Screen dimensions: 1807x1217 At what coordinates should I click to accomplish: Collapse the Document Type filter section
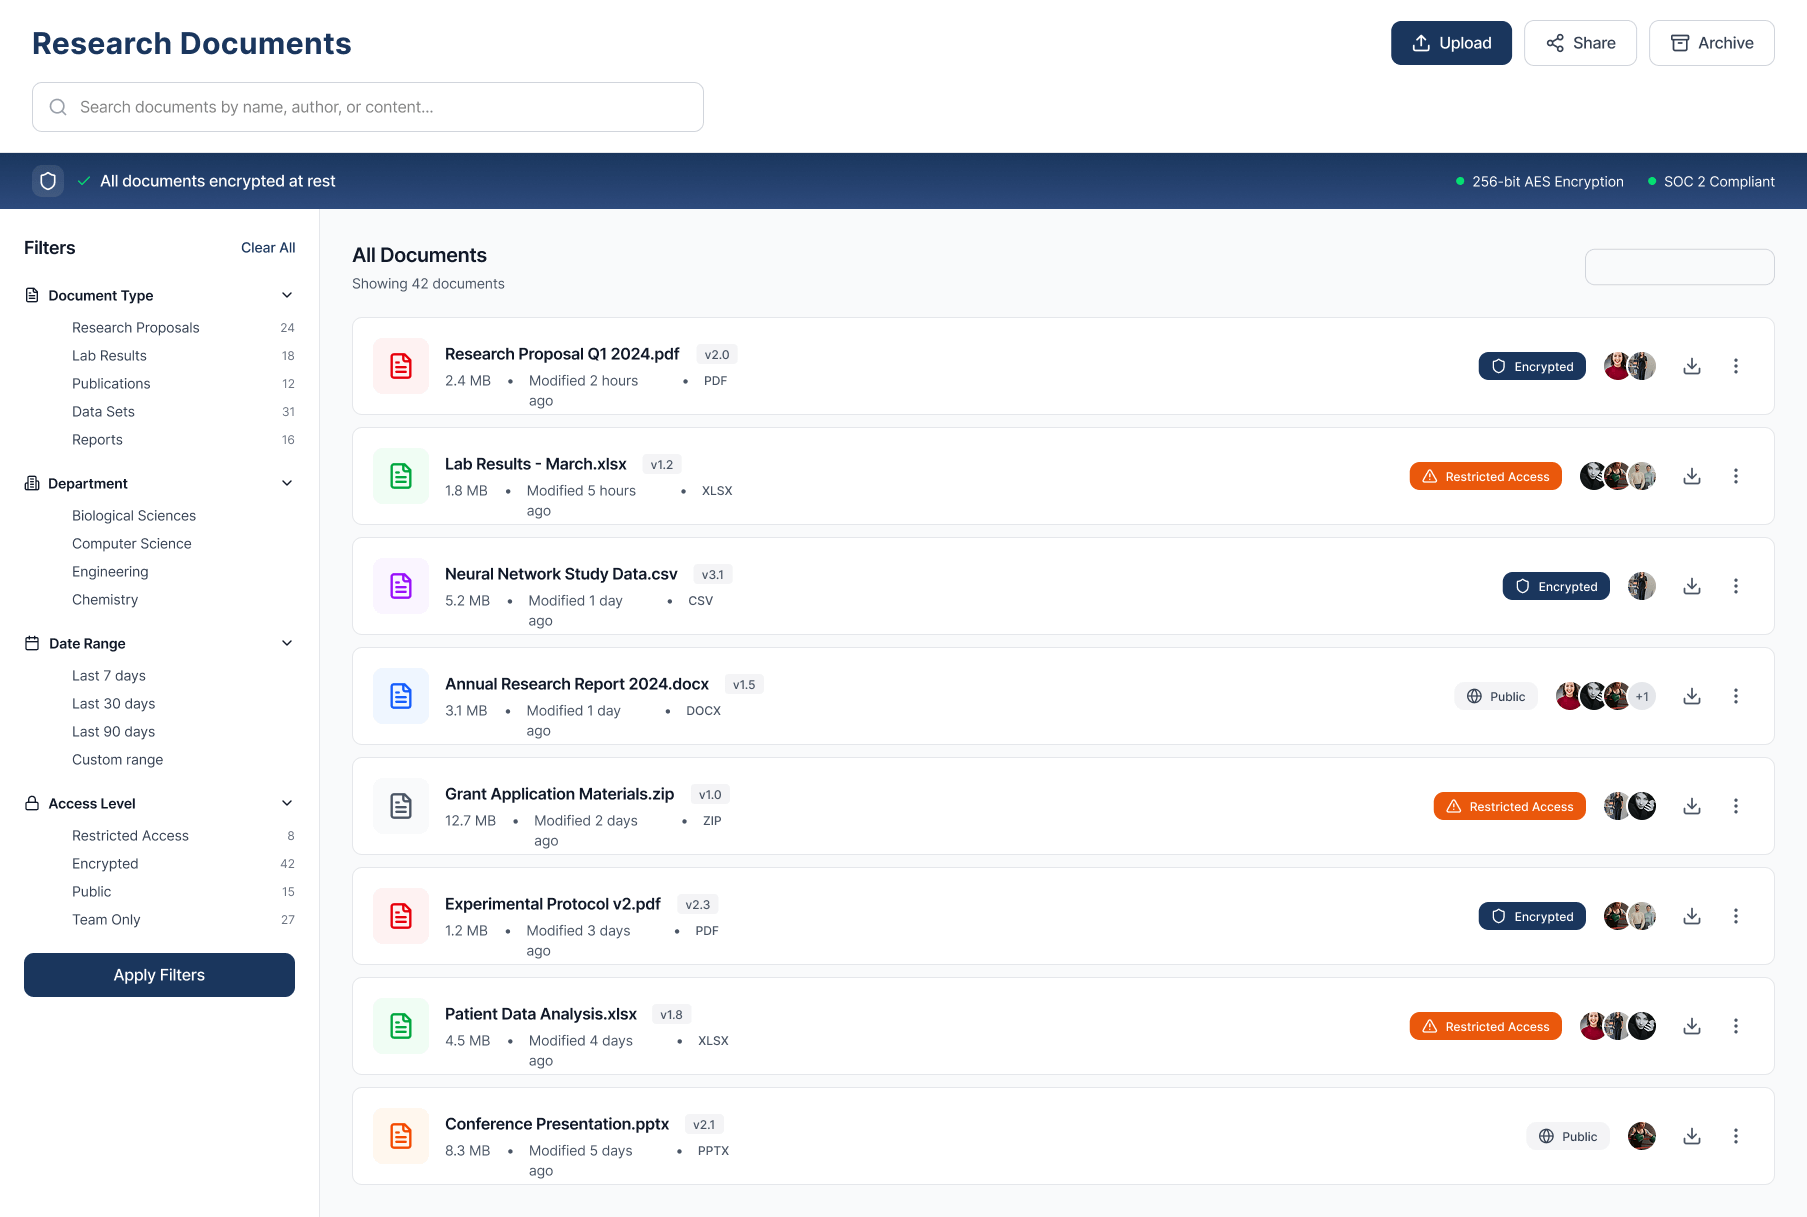(x=287, y=295)
